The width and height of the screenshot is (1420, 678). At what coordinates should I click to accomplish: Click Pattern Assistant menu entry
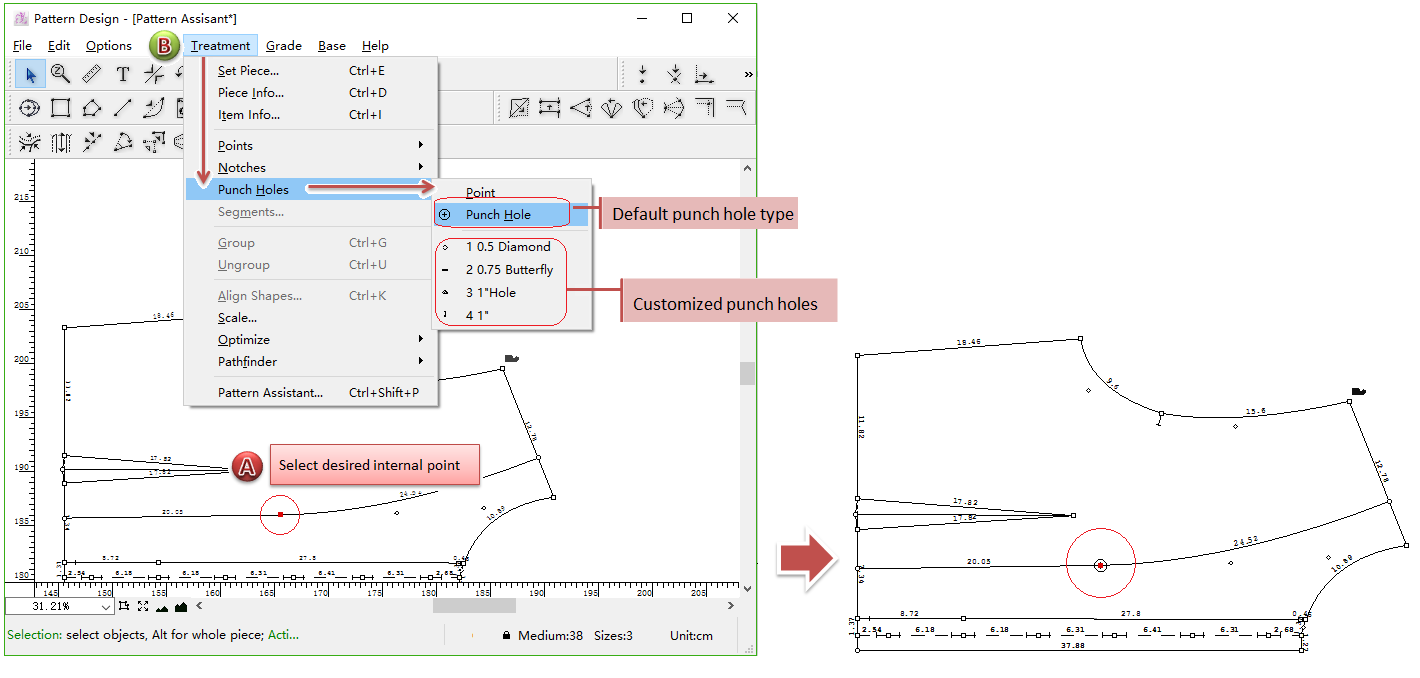pos(270,393)
